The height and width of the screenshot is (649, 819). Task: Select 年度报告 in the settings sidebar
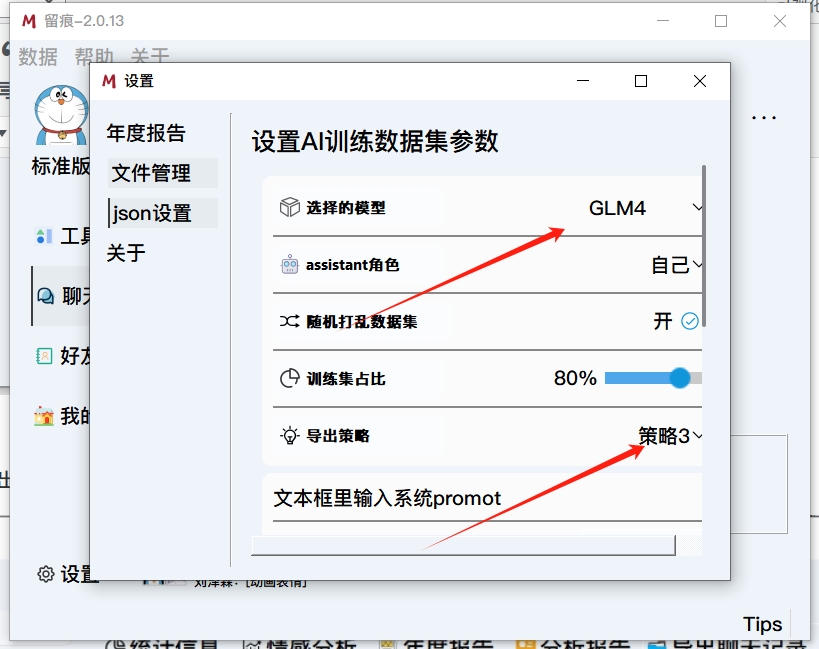click(146, 133)
